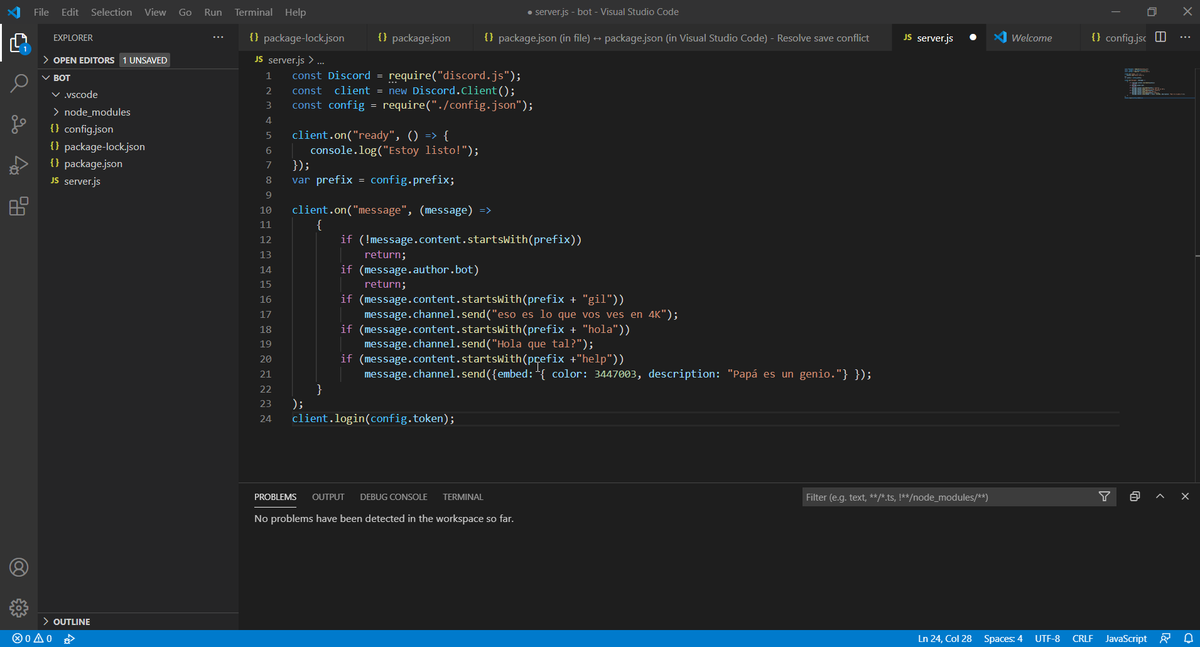Click the VS Code logo icon
The image size is (1200, 647).
point(14,12)
